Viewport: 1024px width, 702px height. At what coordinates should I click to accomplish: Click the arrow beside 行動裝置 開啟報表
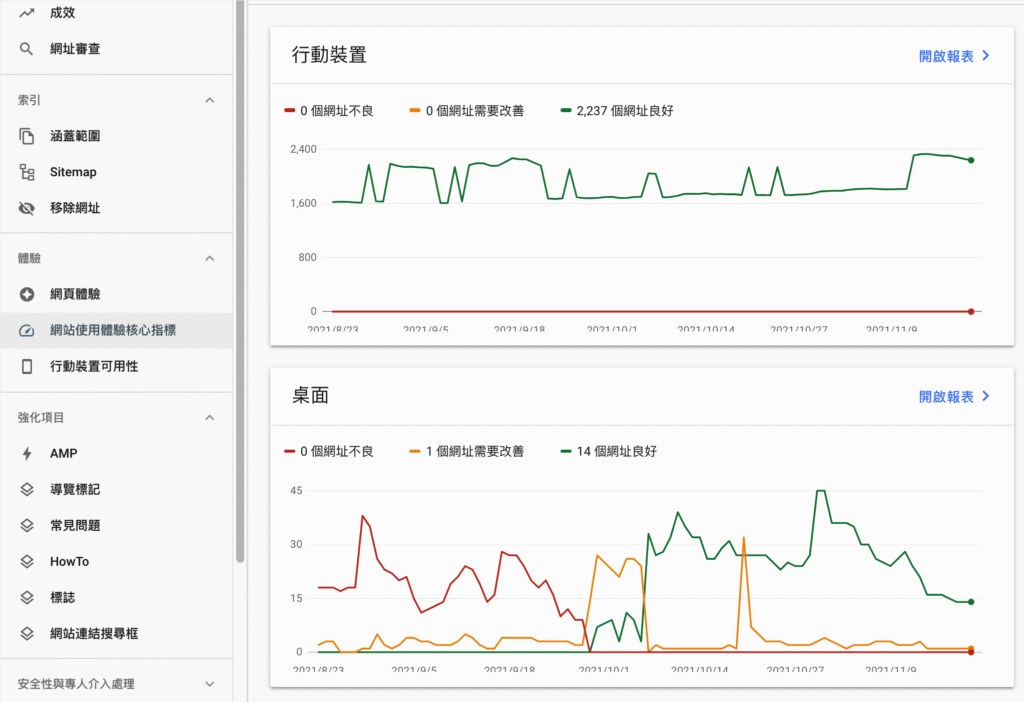(986, 56)
